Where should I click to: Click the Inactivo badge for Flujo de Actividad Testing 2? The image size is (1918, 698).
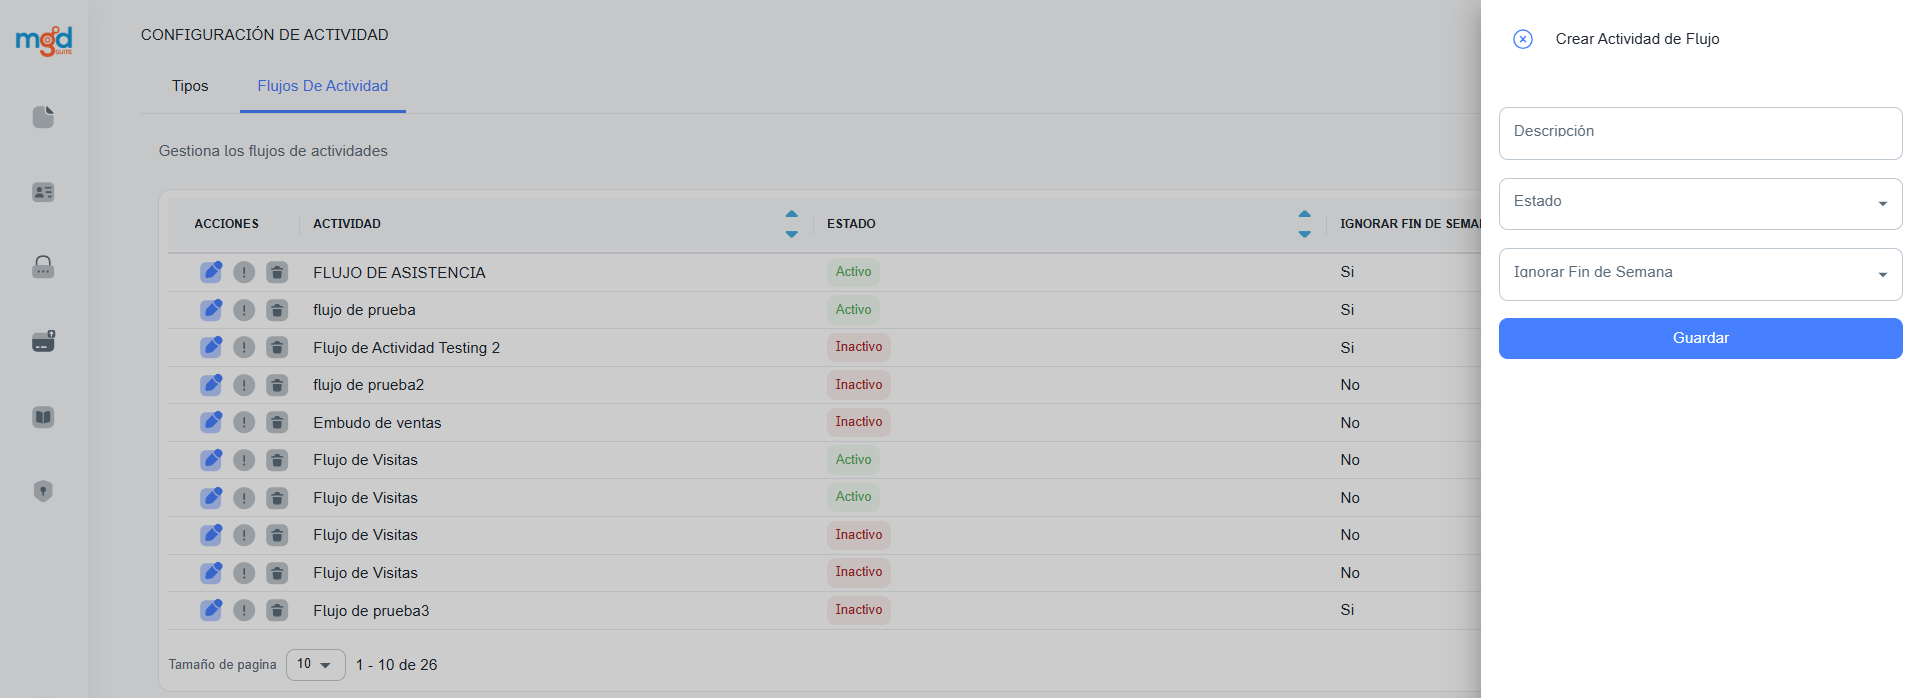858,347
